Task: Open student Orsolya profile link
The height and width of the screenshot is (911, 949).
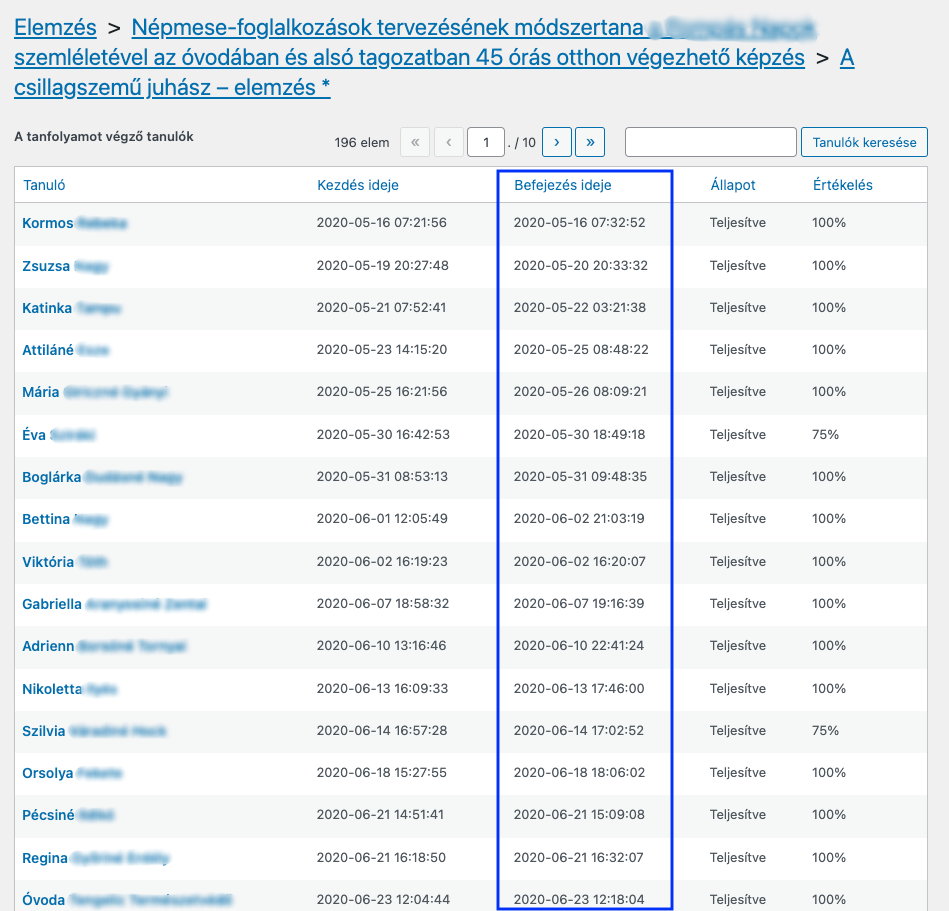Action: (x=72, y=773)
